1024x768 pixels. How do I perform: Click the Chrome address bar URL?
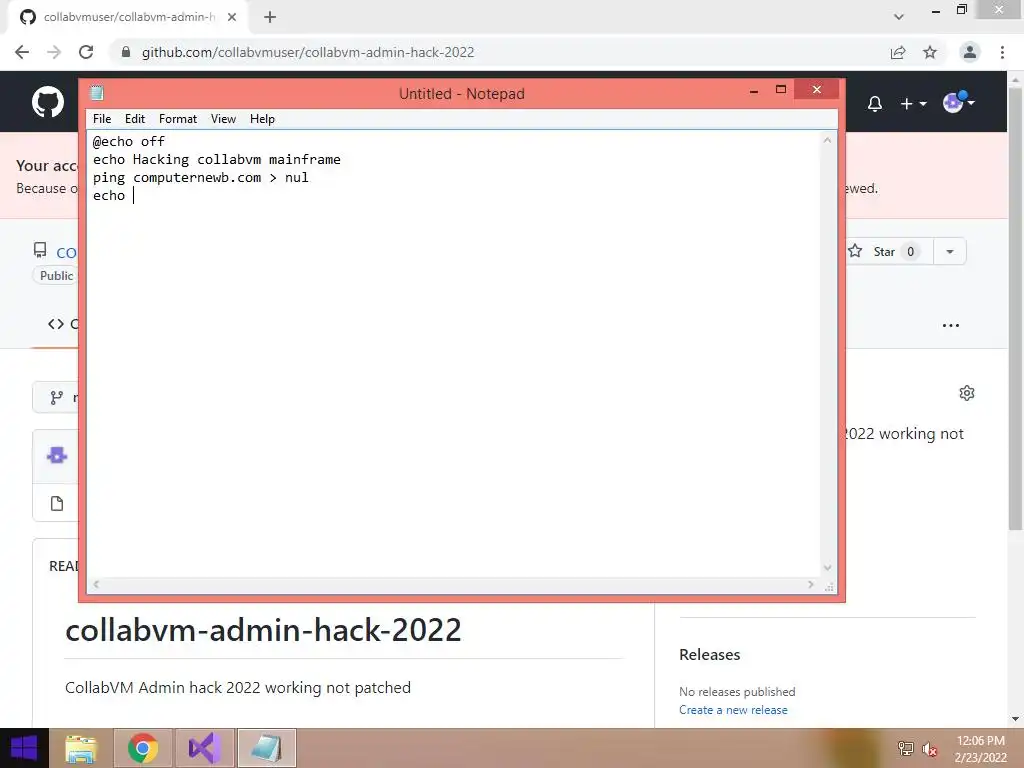(308, 52)
